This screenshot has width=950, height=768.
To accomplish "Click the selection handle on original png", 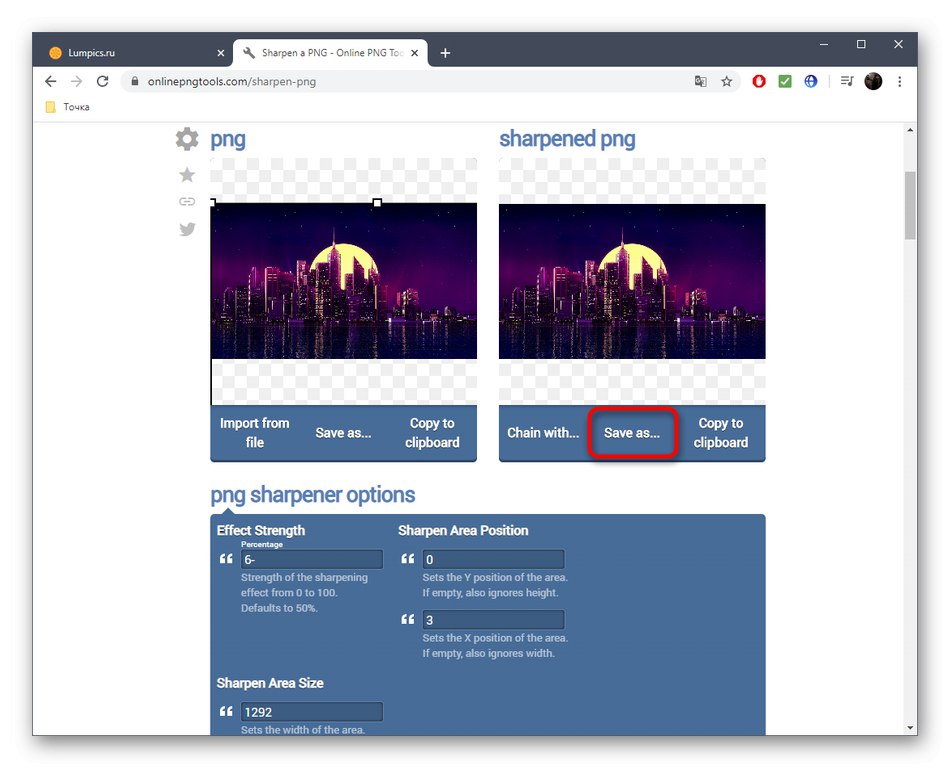I will tap(377, 202).
